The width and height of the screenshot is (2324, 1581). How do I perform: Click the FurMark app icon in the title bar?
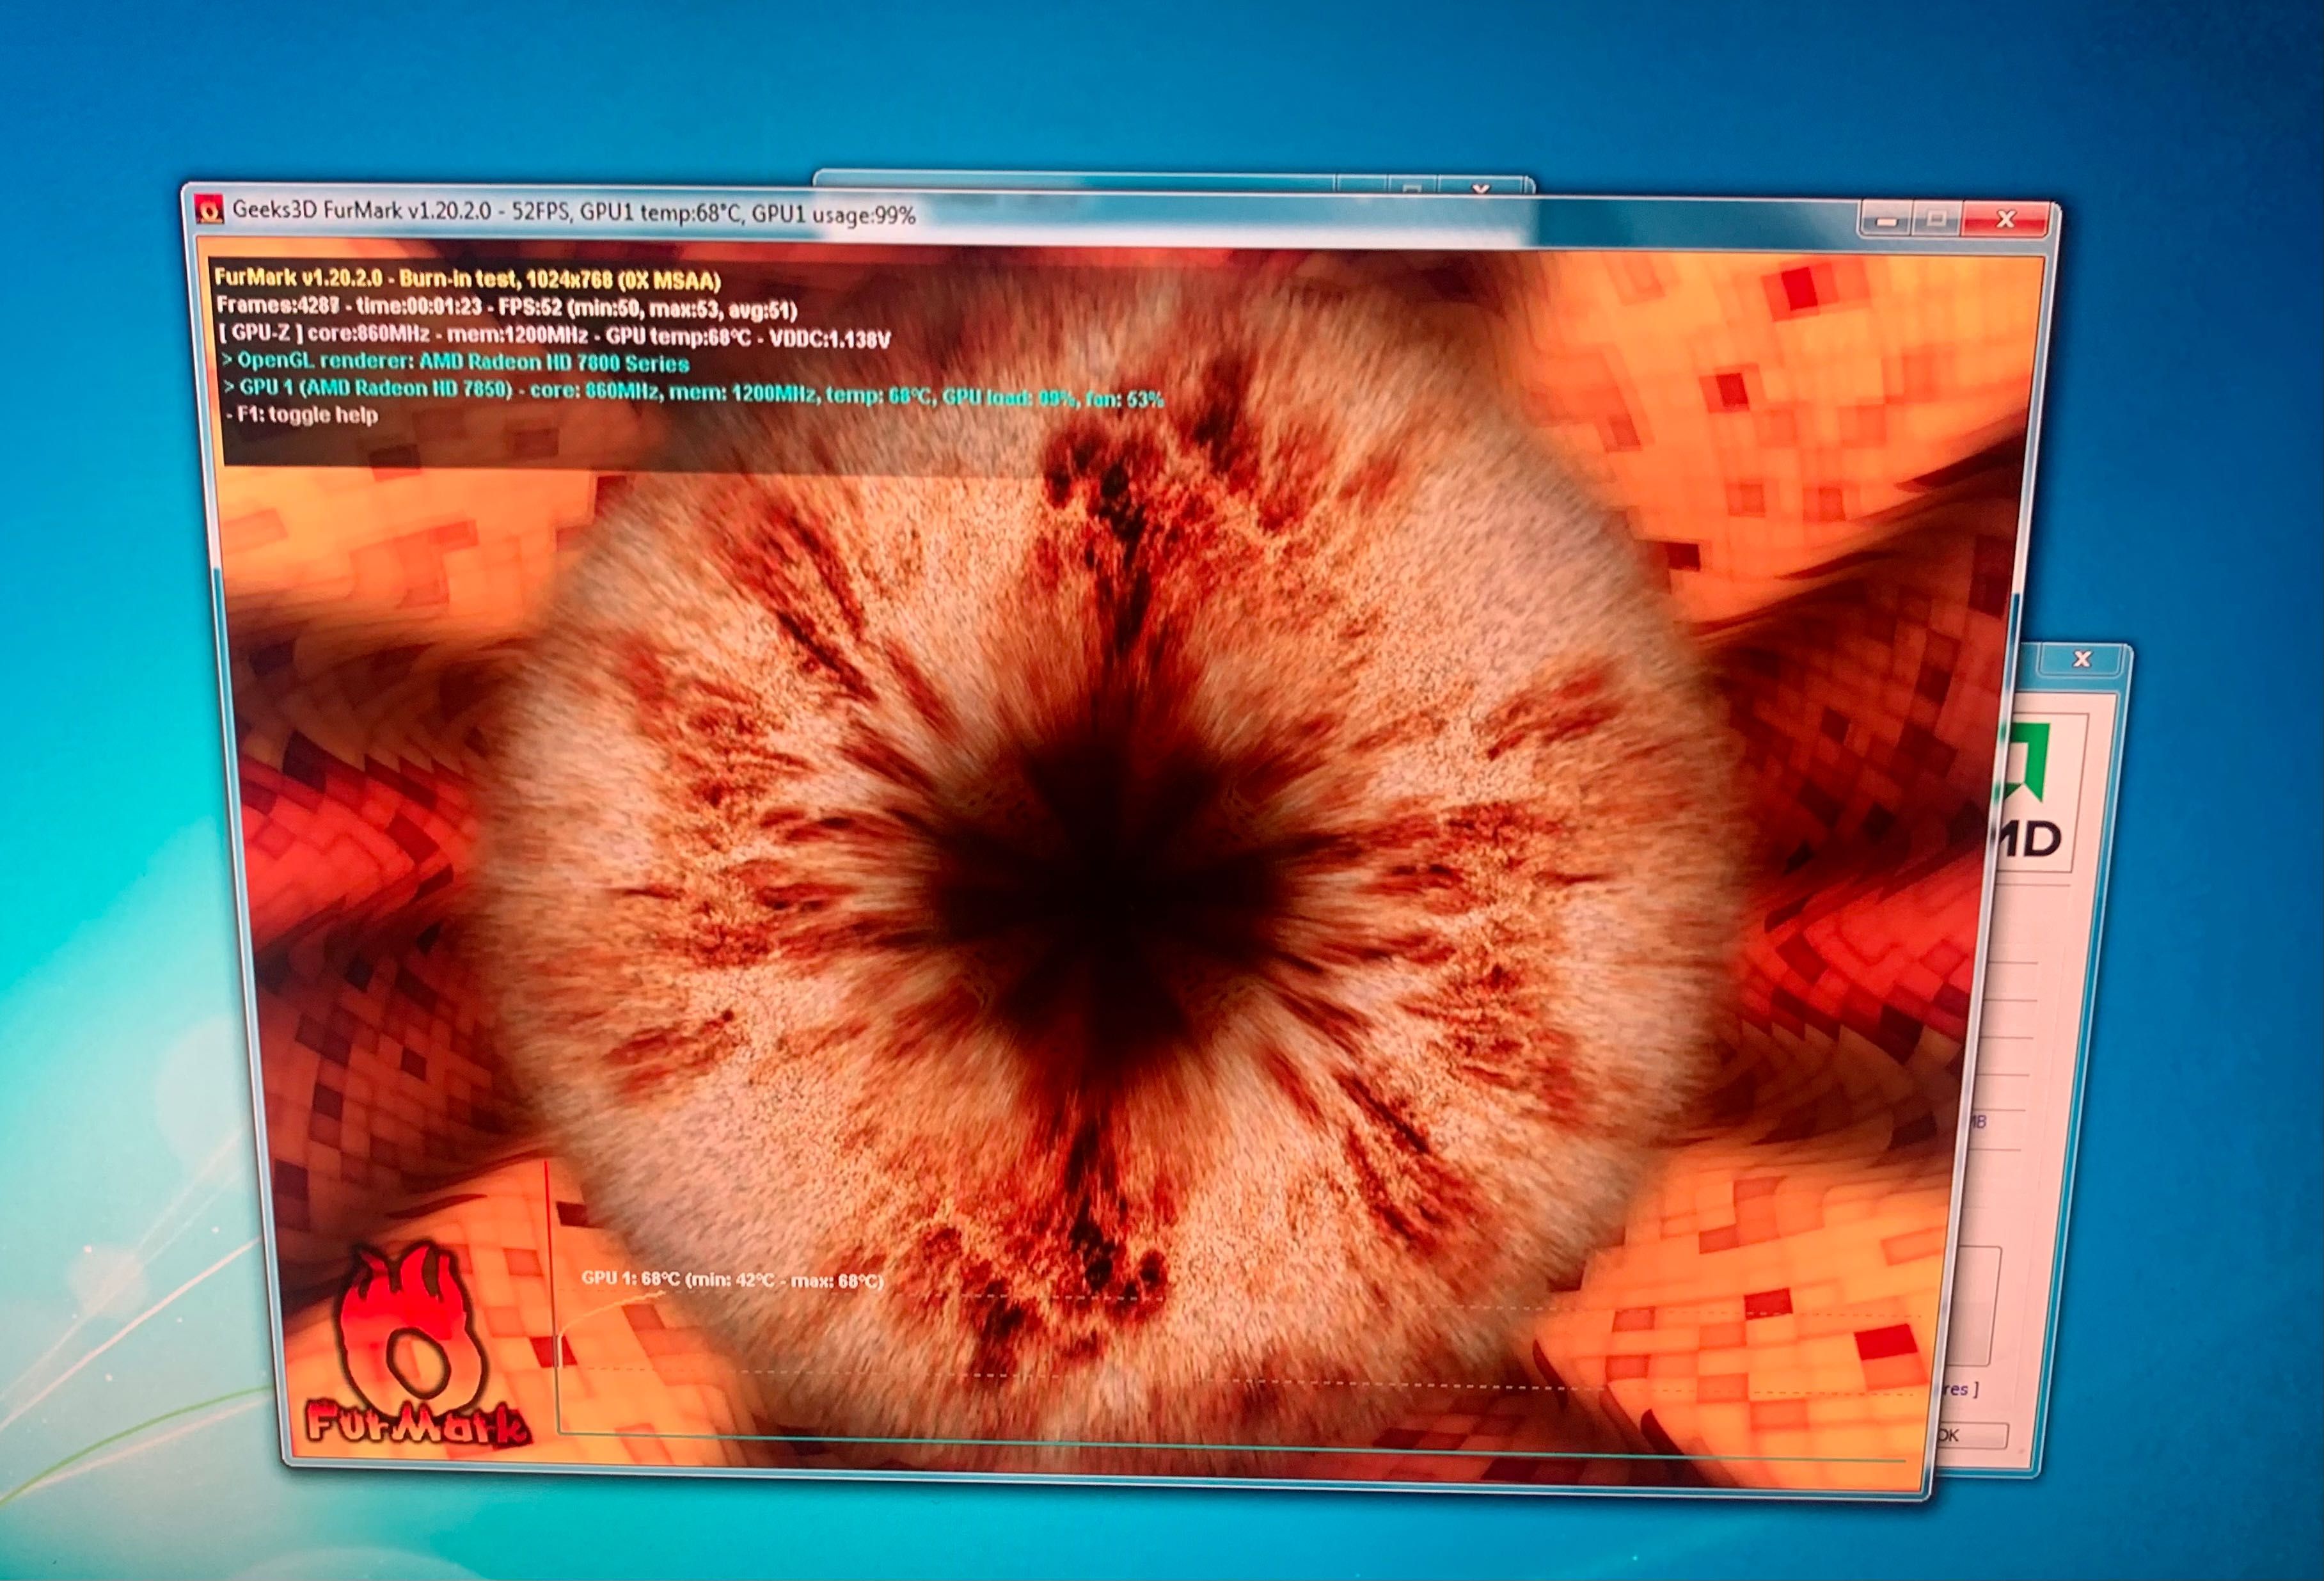tap(210, 210)
